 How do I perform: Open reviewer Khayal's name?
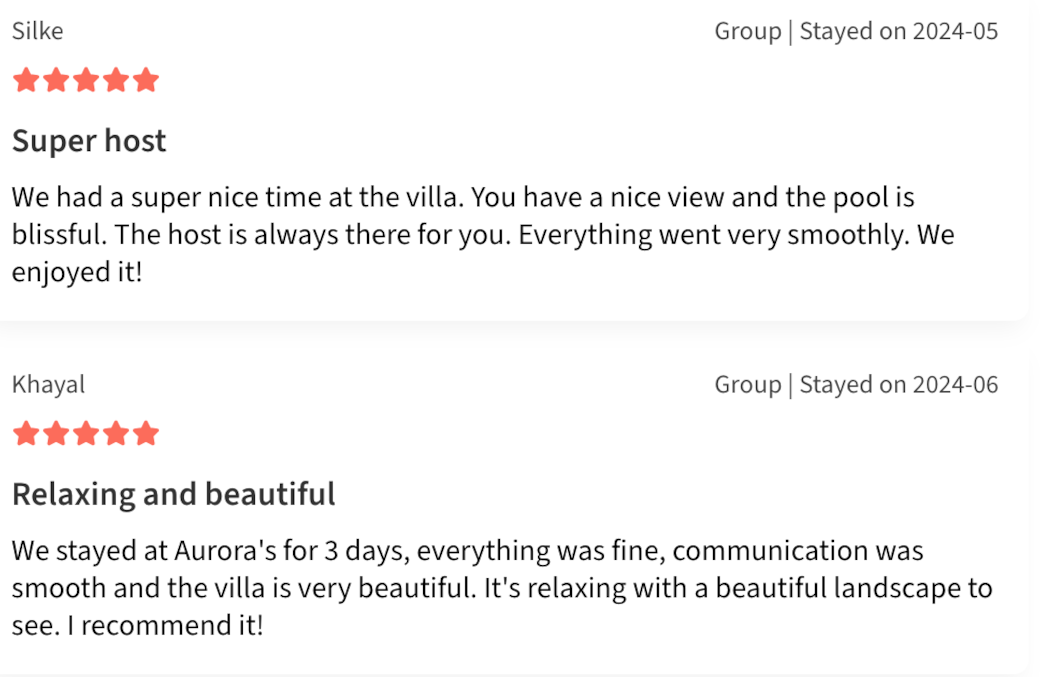48,385
